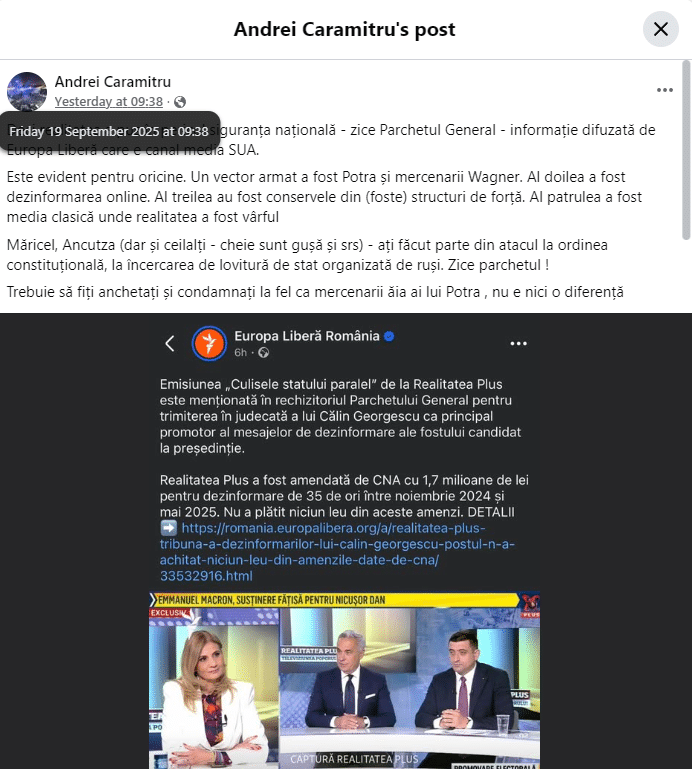Click the public globe audience icon
The width and height of the screenshot is (692, 769).
pos(180,102)
